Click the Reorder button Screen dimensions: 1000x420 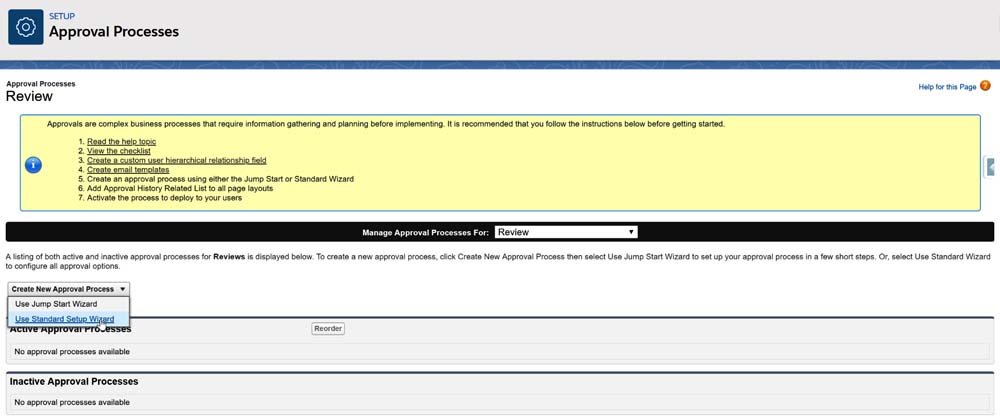328,329
